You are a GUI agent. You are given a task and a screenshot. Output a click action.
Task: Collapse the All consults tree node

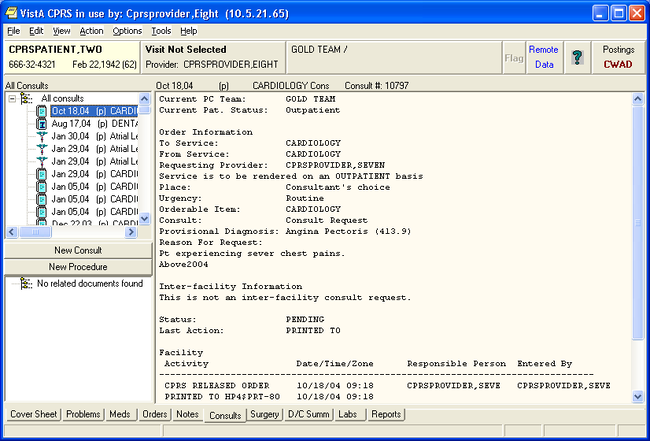point(11,98)
